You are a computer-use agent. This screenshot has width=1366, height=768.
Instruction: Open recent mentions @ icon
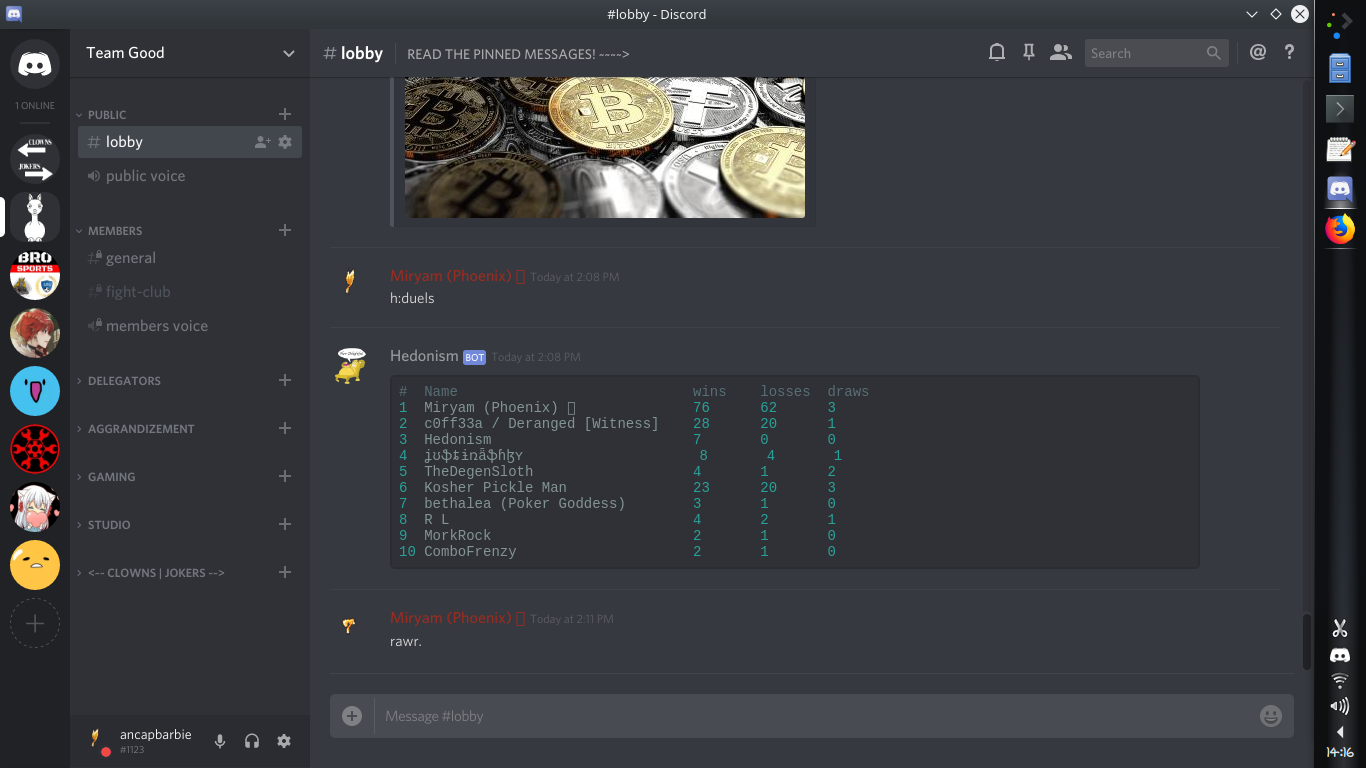pos(1258,53)
